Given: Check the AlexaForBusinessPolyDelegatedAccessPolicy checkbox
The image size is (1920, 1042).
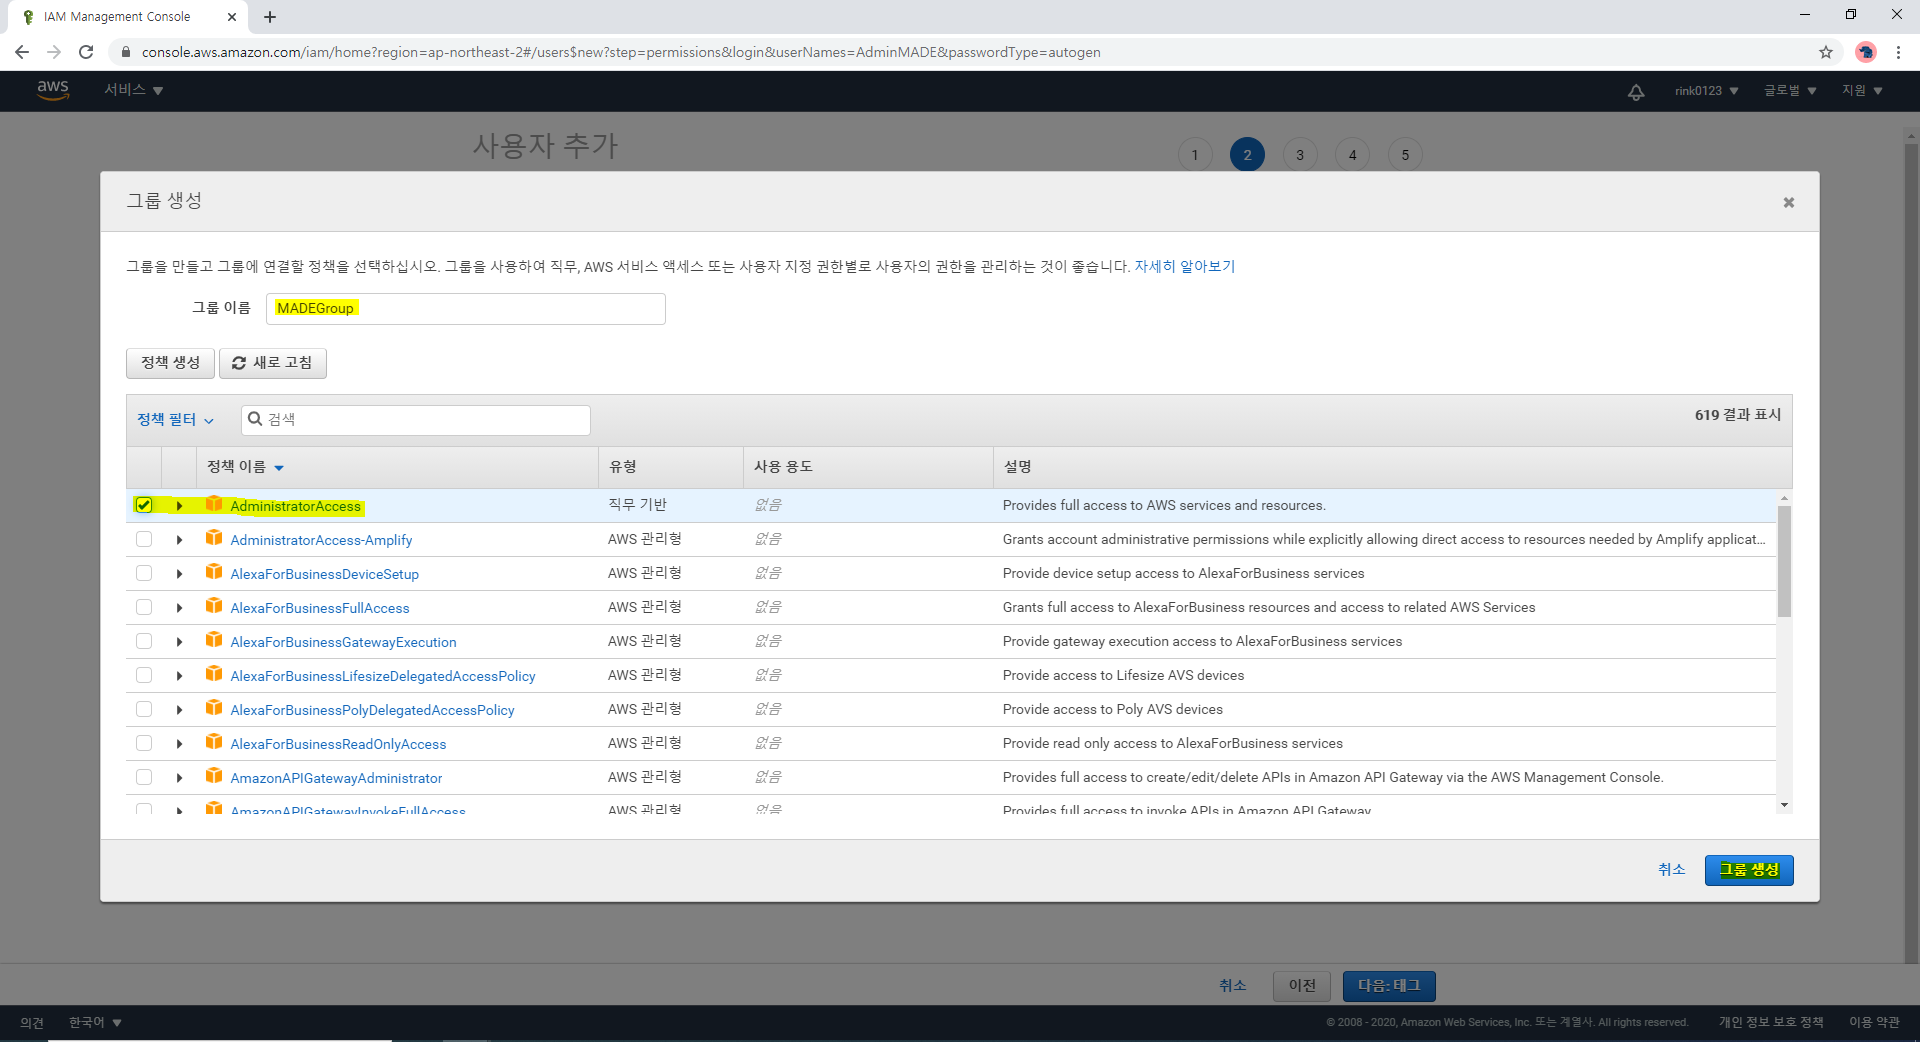Looking at the screenshot, I should click(x=144, y=709).
